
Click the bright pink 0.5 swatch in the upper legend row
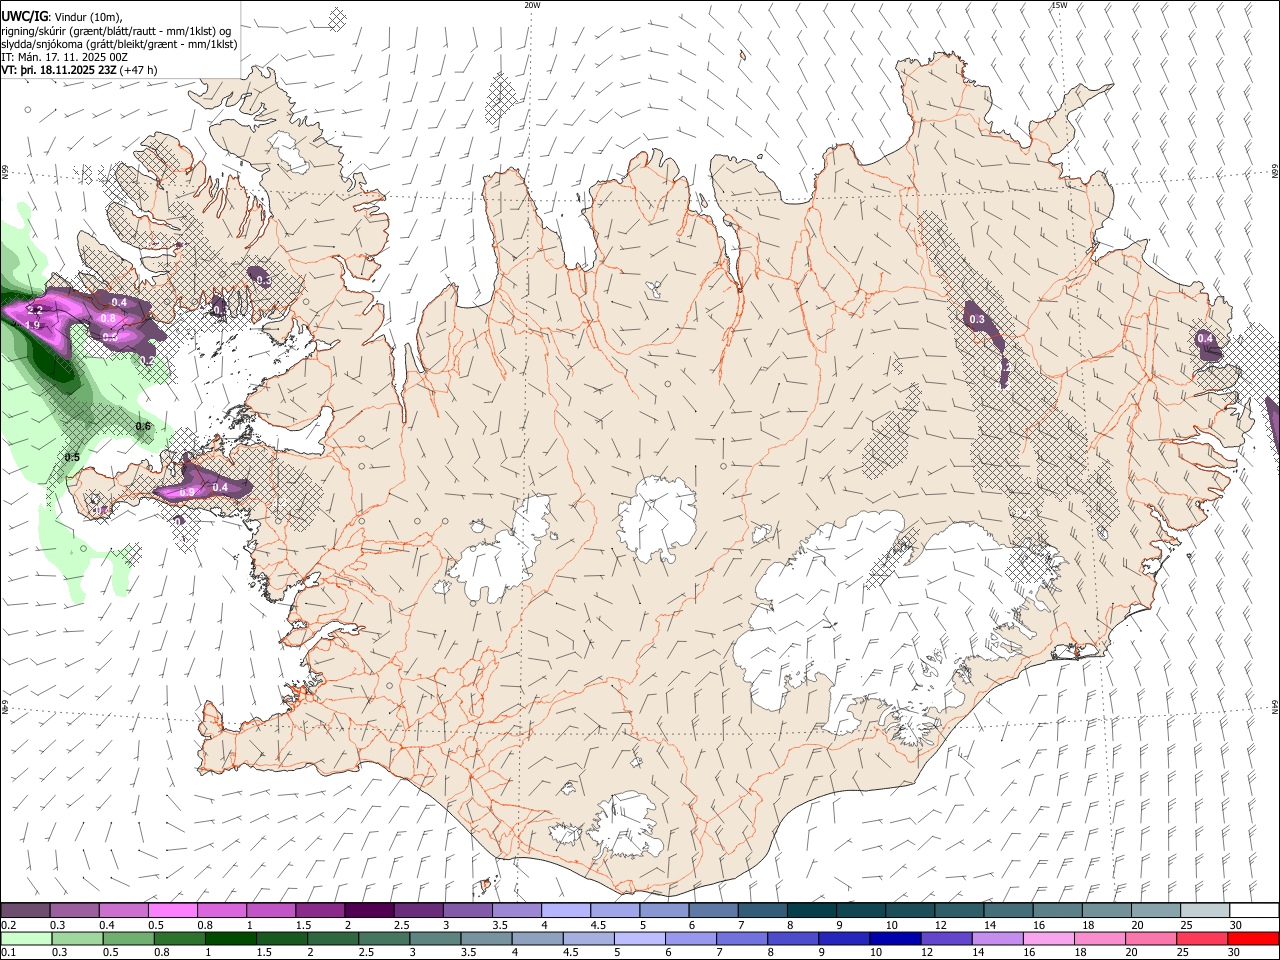tap(172, 911)
